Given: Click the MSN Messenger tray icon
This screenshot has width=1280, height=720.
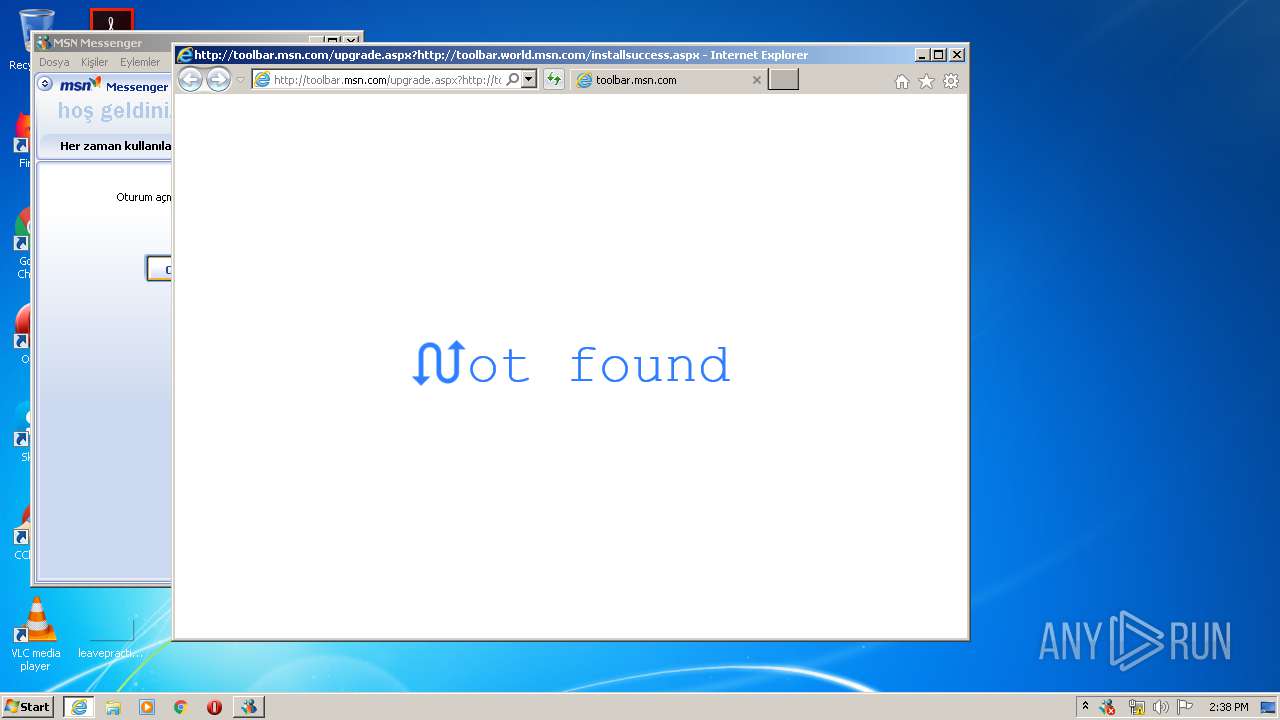Looking at the screenshot, I should tap(1107, 707).
